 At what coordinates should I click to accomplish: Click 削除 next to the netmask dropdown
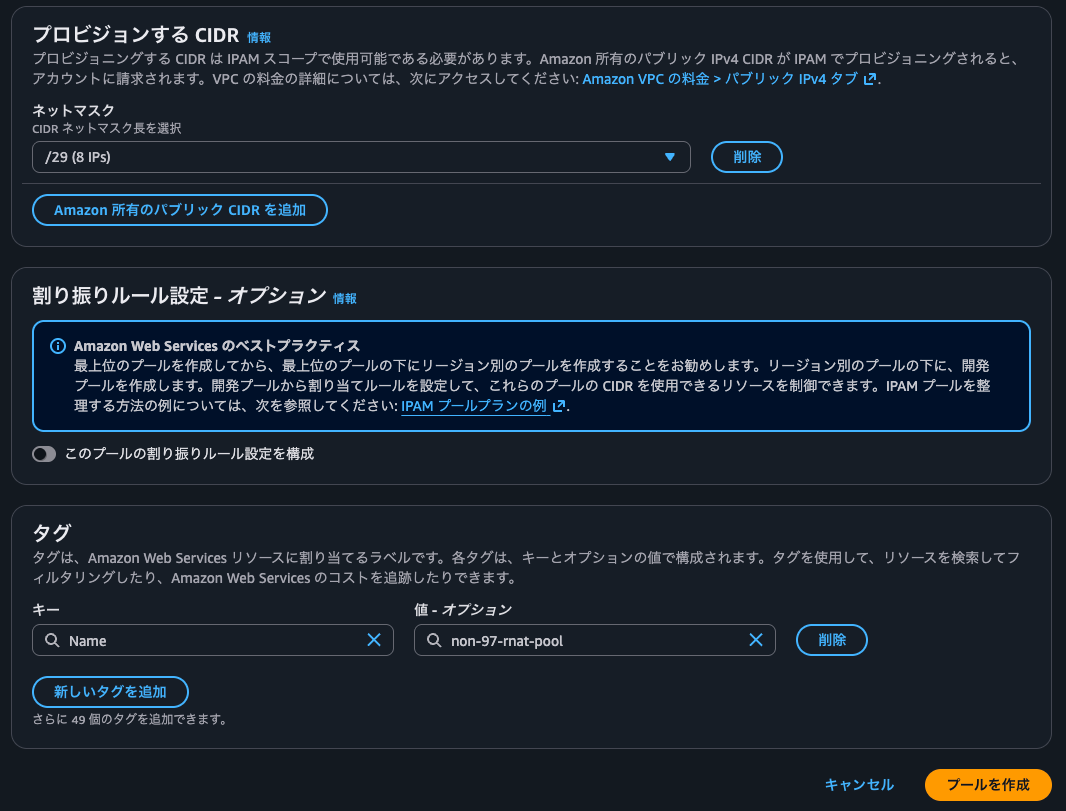click(746, 157)
